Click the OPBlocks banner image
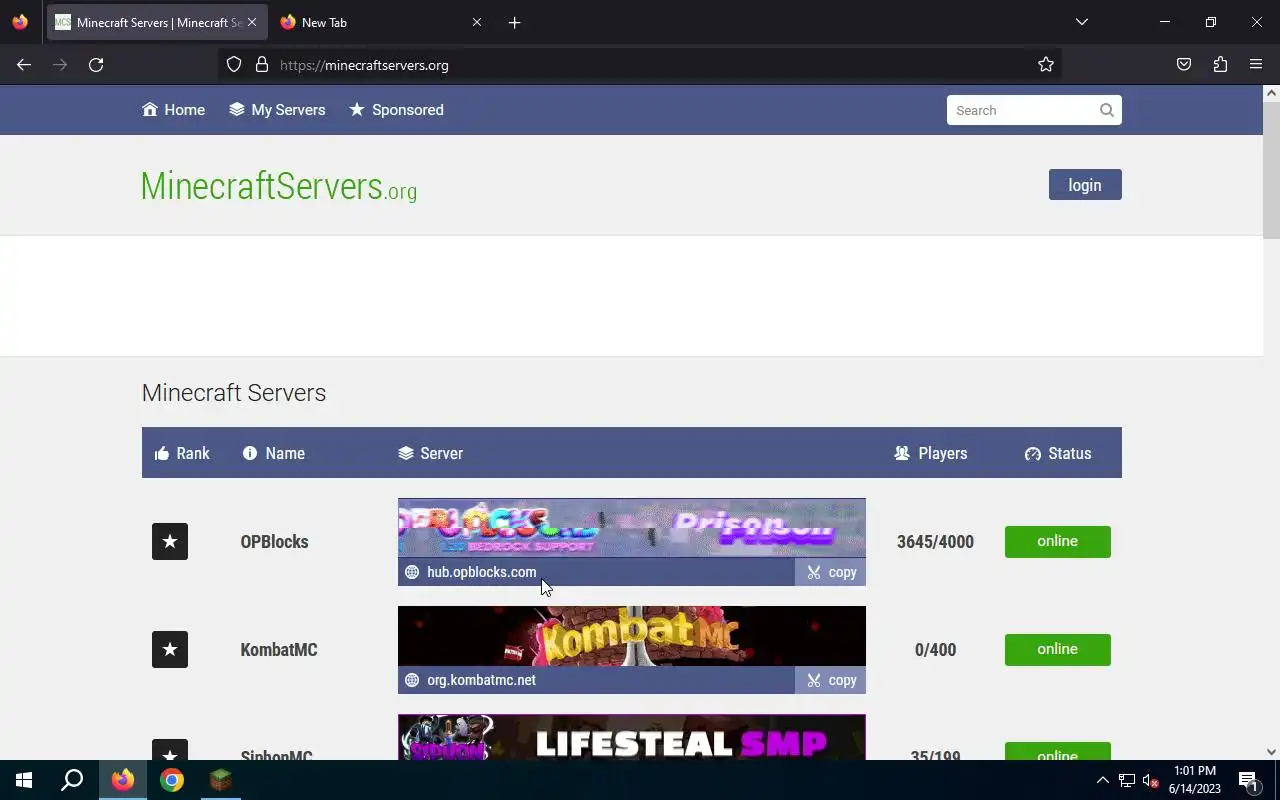This screenshot has height=800, width=1280. click(x=632, y=528)
